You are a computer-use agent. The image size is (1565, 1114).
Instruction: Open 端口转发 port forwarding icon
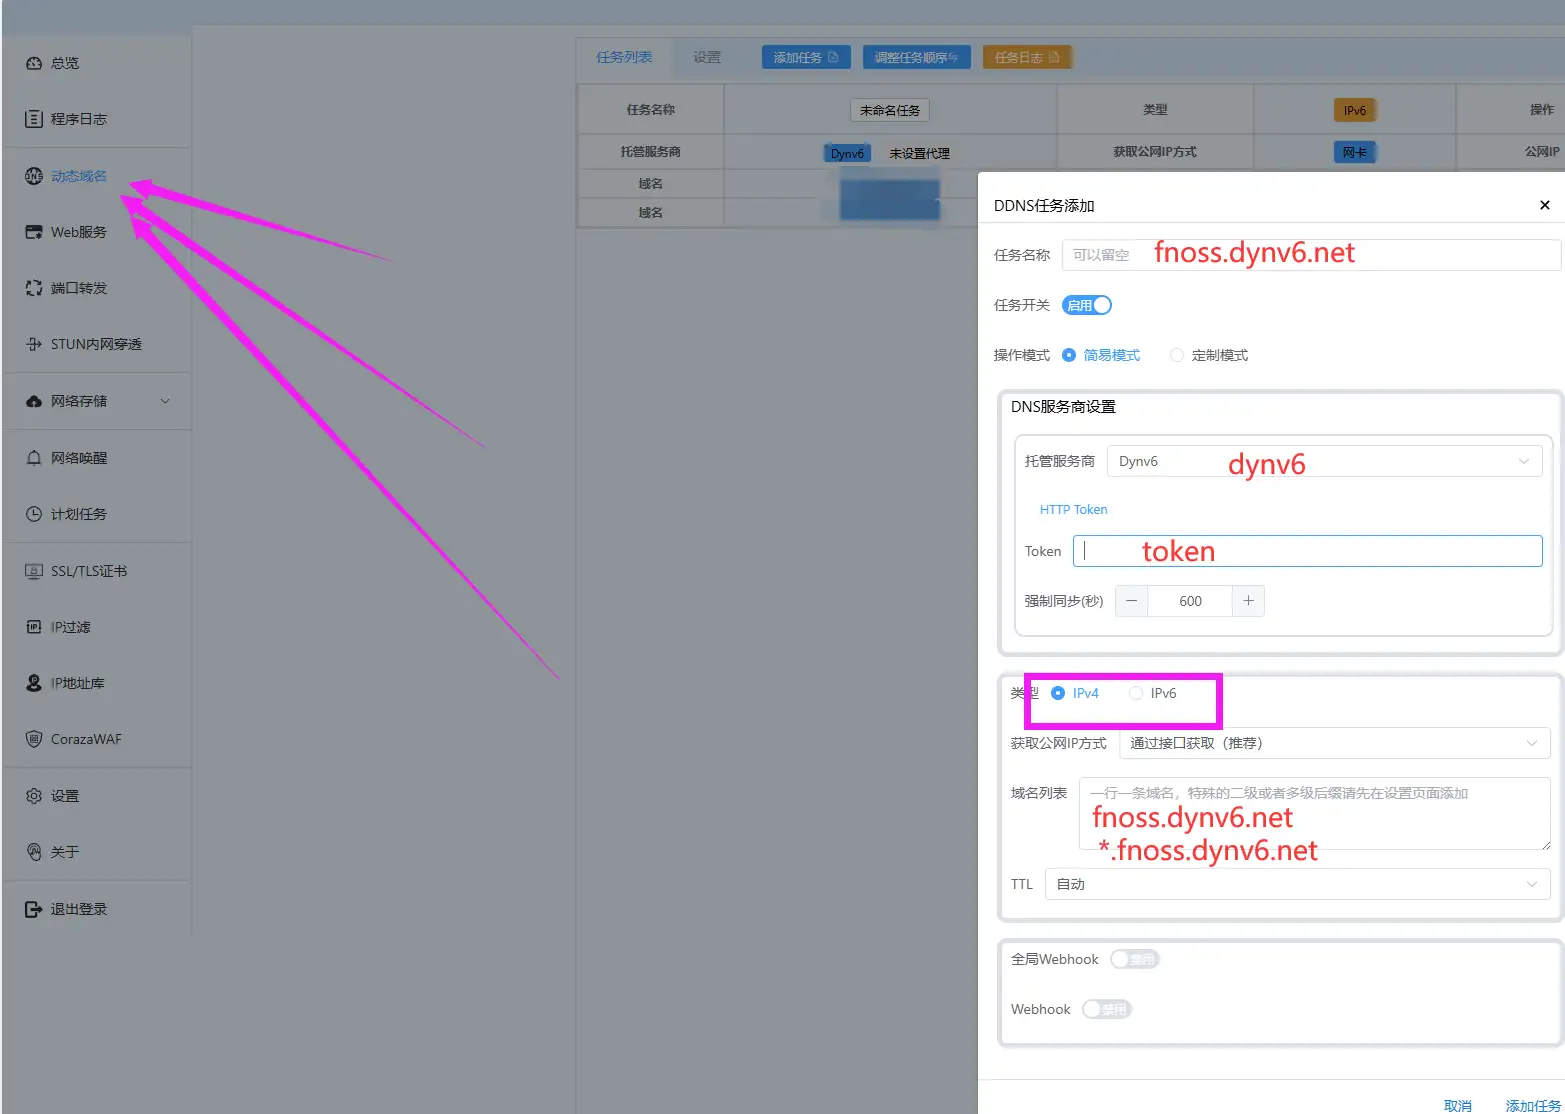click(34, 288)
